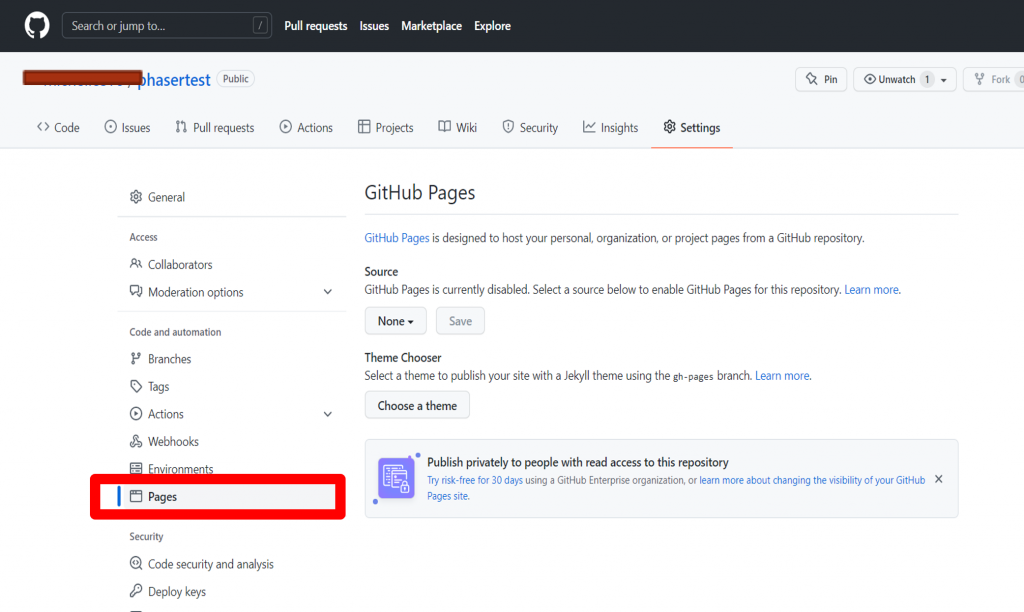Click the Tags label icon
Viewport: 1024px width, 612px height.
[x=136, y=386]
